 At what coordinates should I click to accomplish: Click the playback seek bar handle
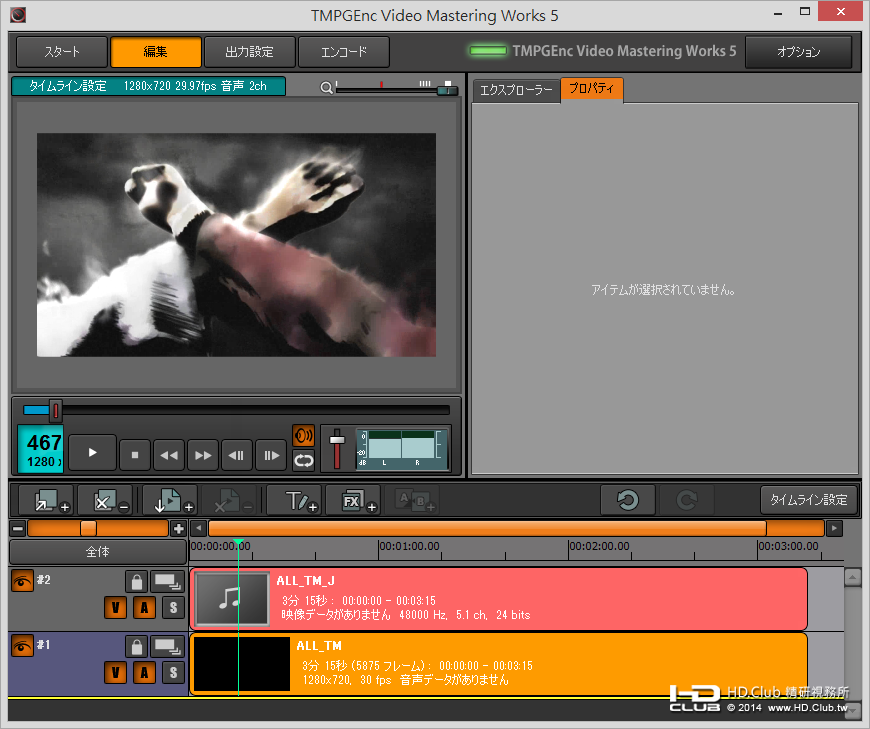tap(55, 410)
